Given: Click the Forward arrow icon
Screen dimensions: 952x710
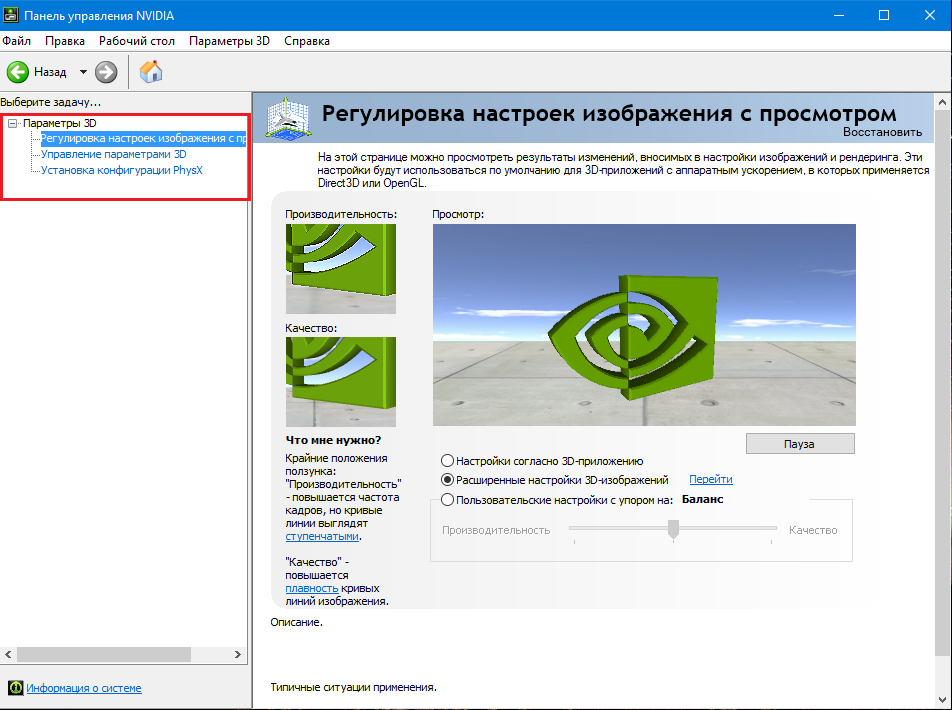Looking at the screenshot, I should tap(106, 72).
